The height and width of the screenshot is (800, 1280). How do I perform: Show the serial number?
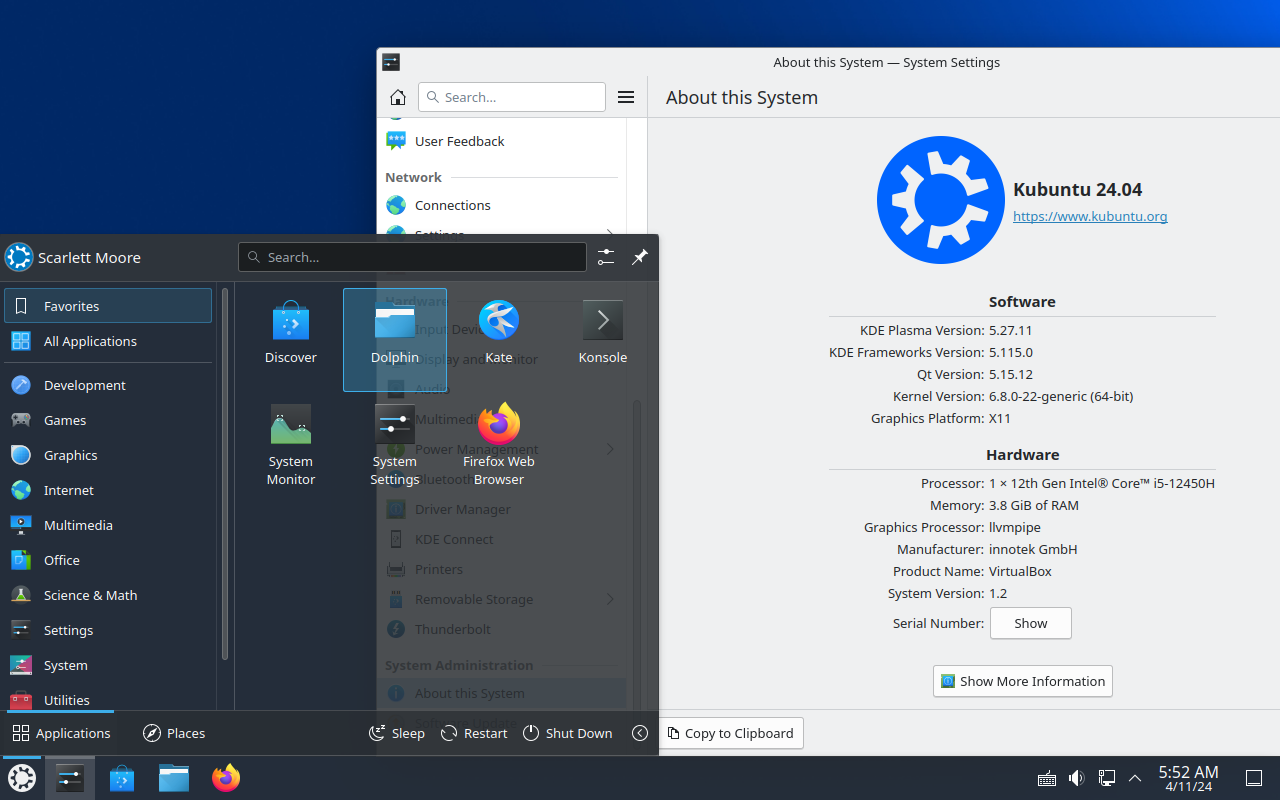(x=1031, y=623)
